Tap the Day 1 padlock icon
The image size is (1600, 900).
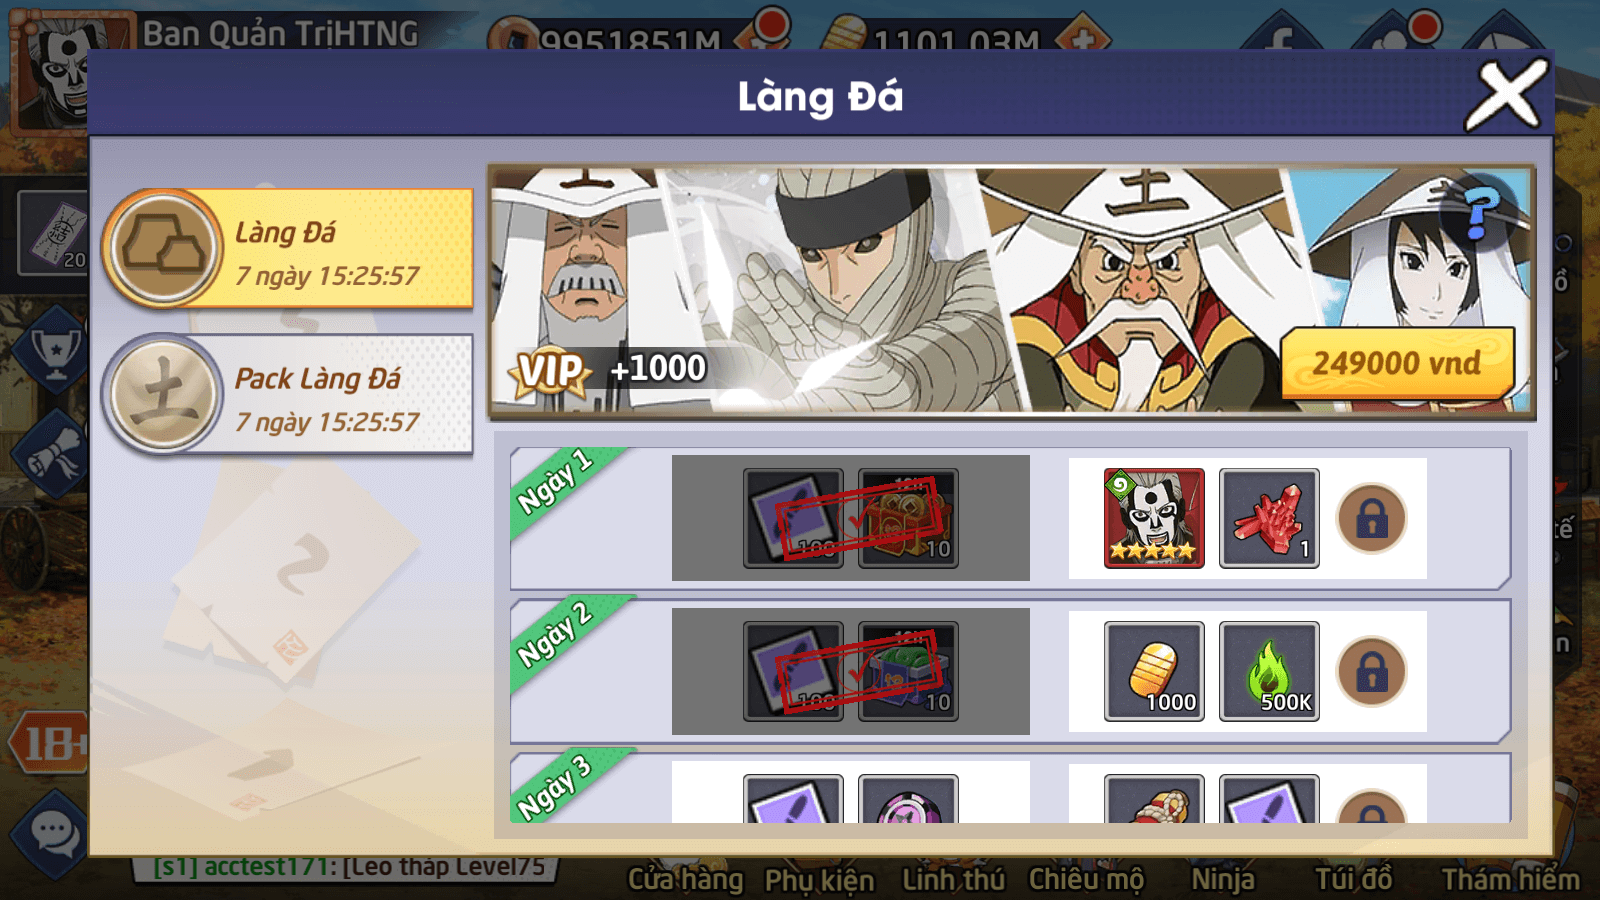(x=1372, y=519)
